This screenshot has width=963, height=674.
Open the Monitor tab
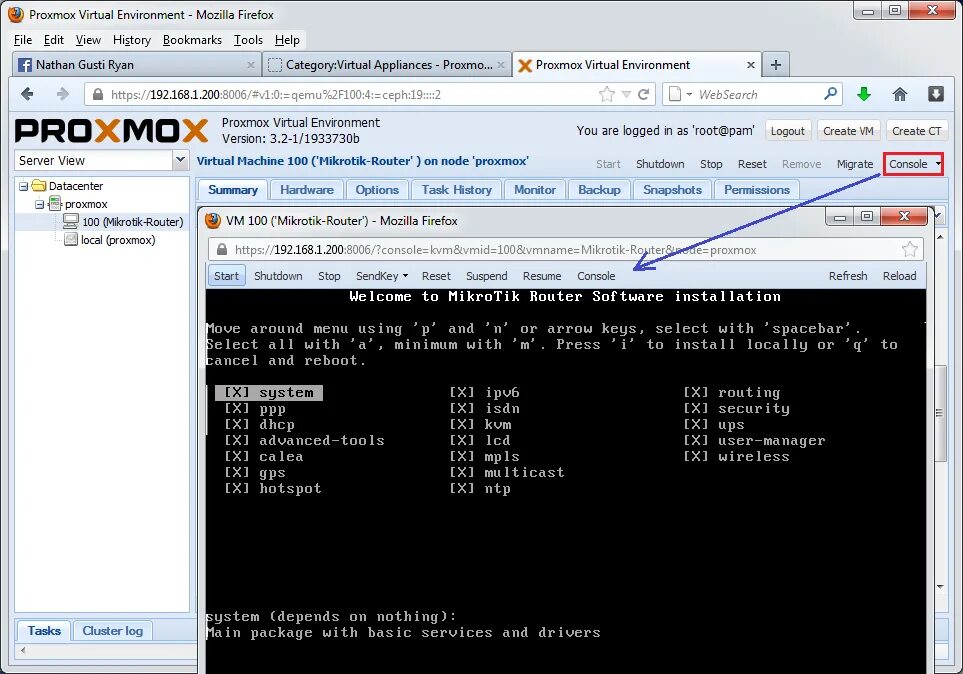(534, 190)
